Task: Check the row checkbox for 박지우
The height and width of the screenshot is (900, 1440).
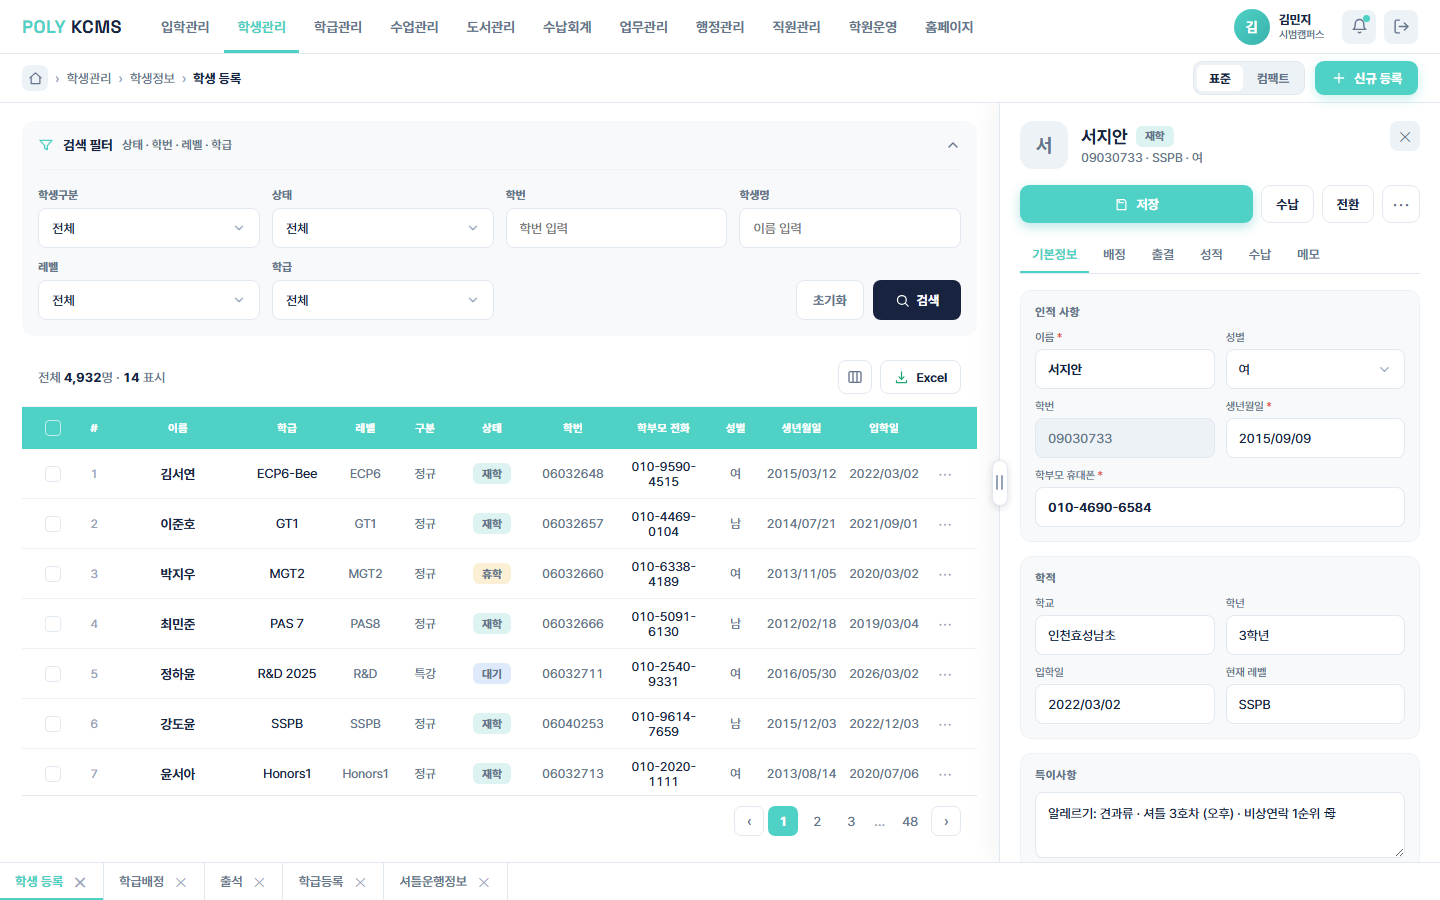Action: pyautogui.click(x=53, y=574)
